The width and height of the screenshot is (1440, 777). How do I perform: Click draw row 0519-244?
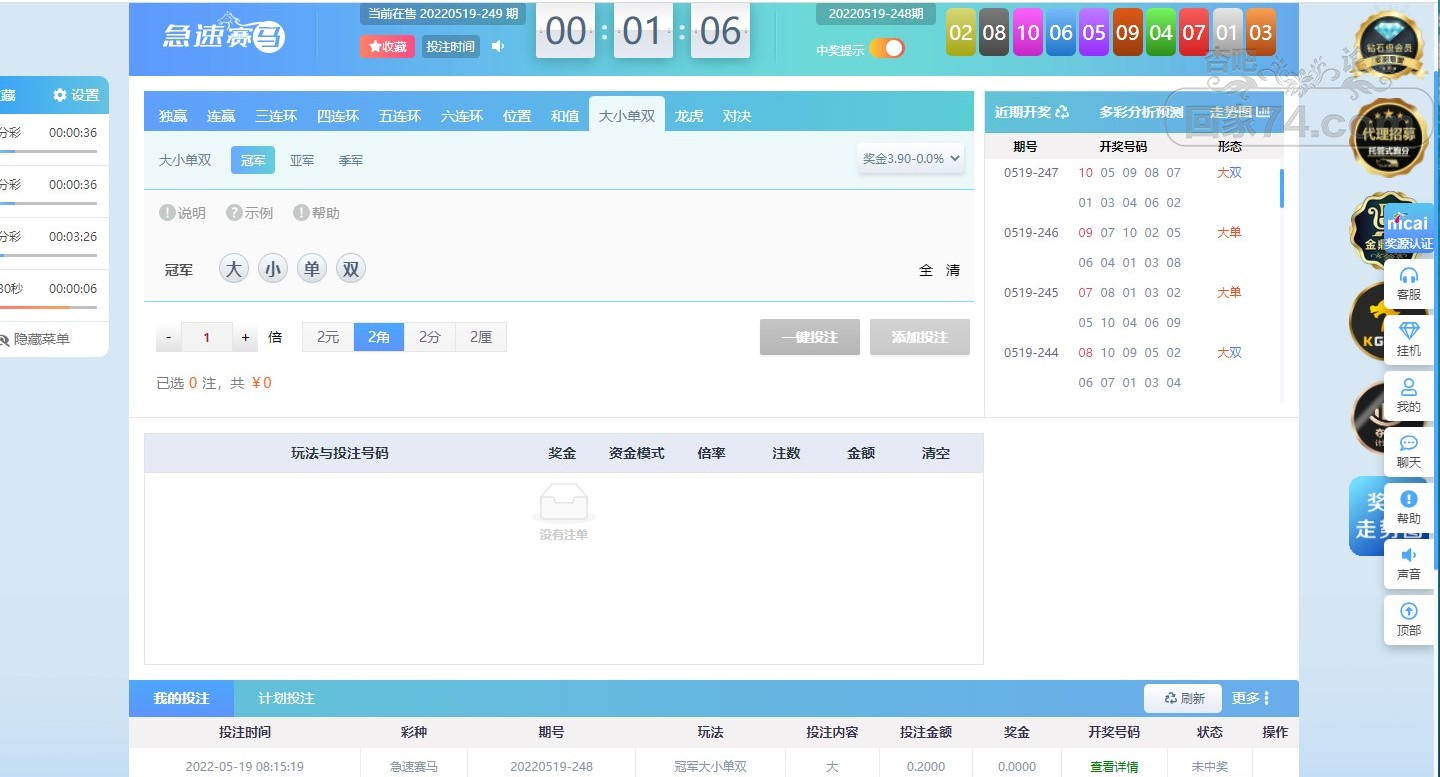tap(1132, 367)
